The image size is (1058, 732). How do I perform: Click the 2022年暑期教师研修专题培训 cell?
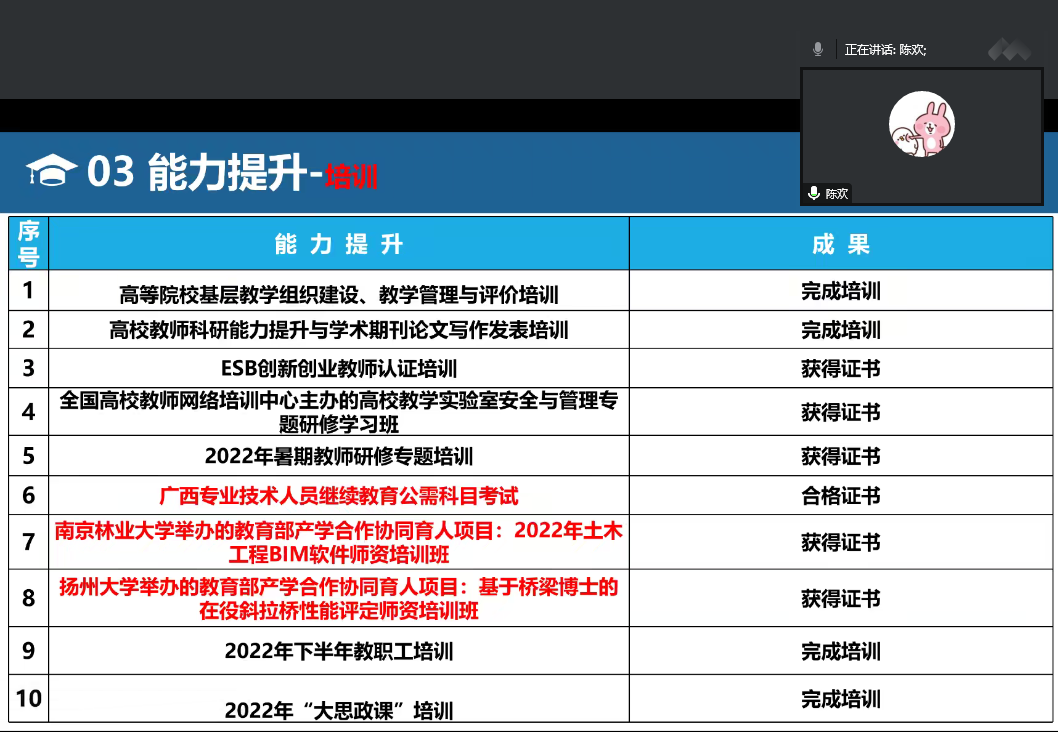pyautogui.click(x=339, y=456)
